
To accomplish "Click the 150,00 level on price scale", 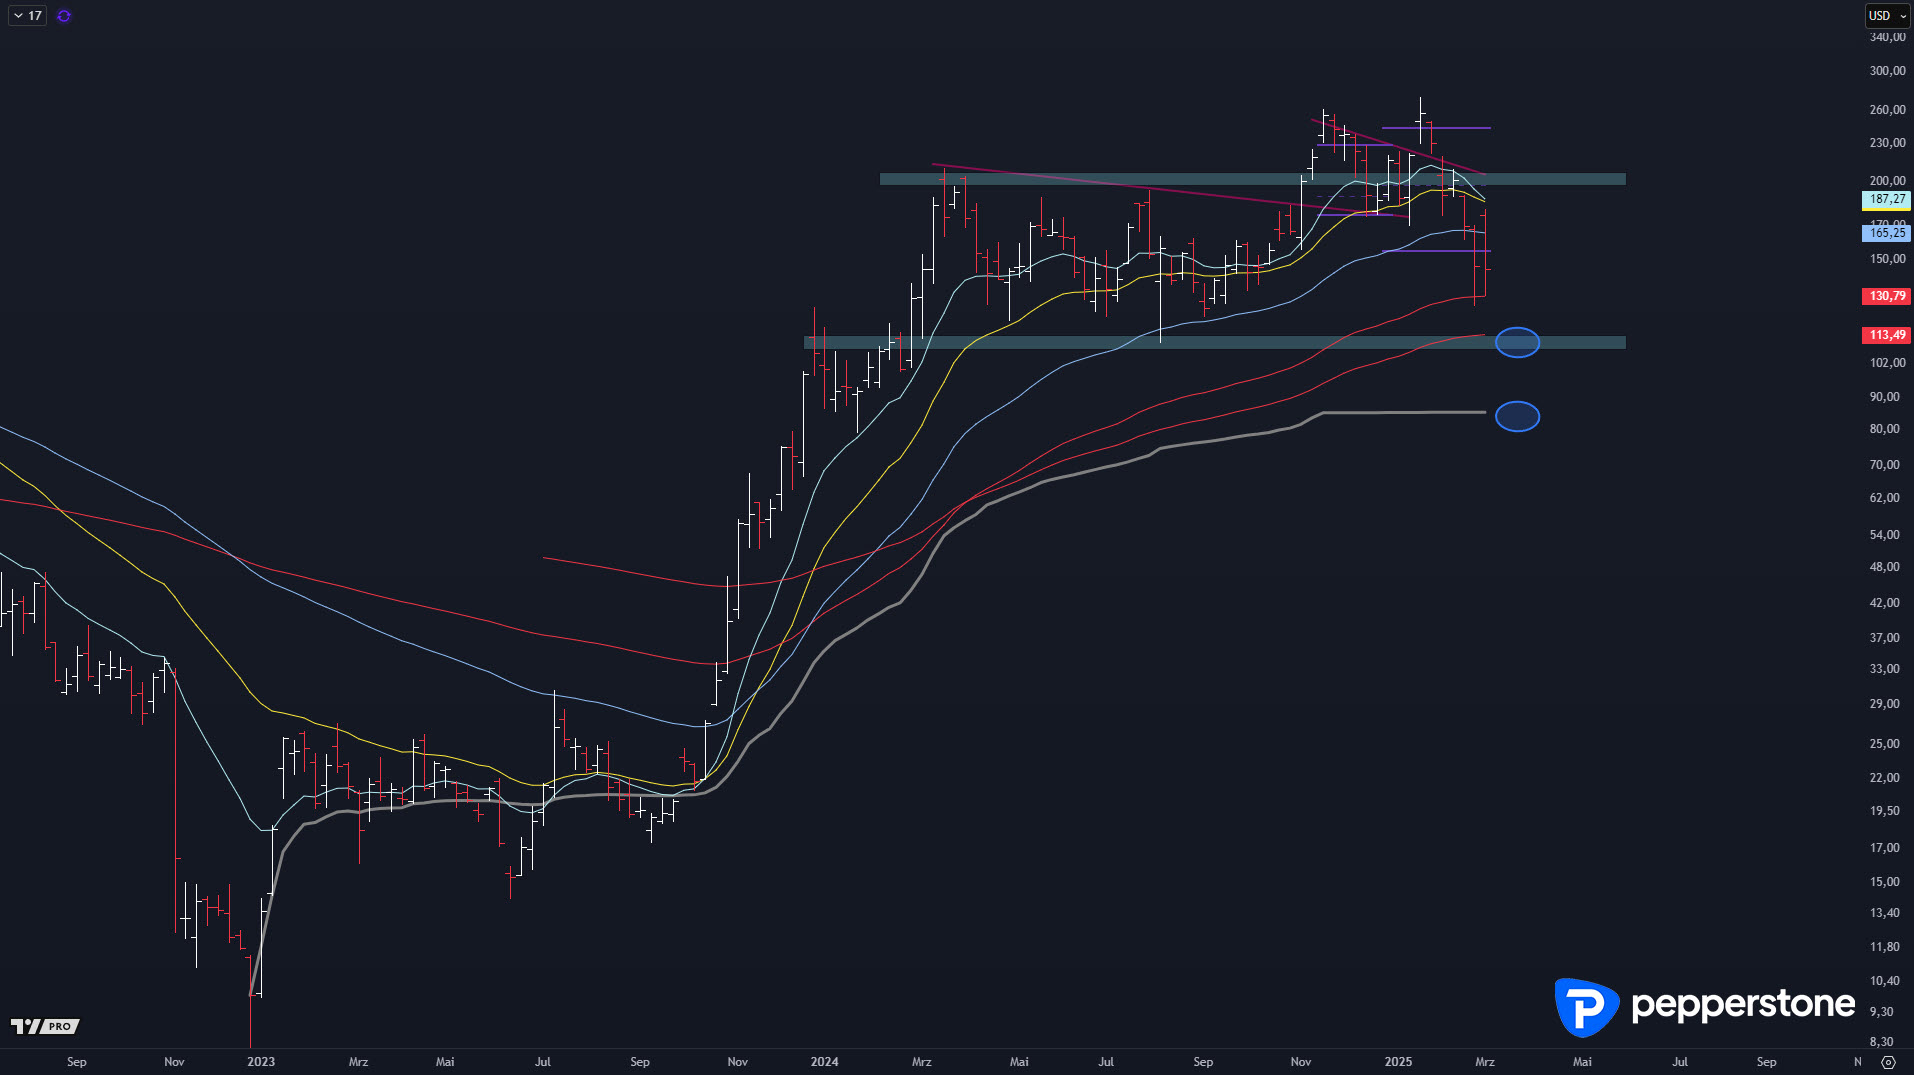I will pos(1887,259).
